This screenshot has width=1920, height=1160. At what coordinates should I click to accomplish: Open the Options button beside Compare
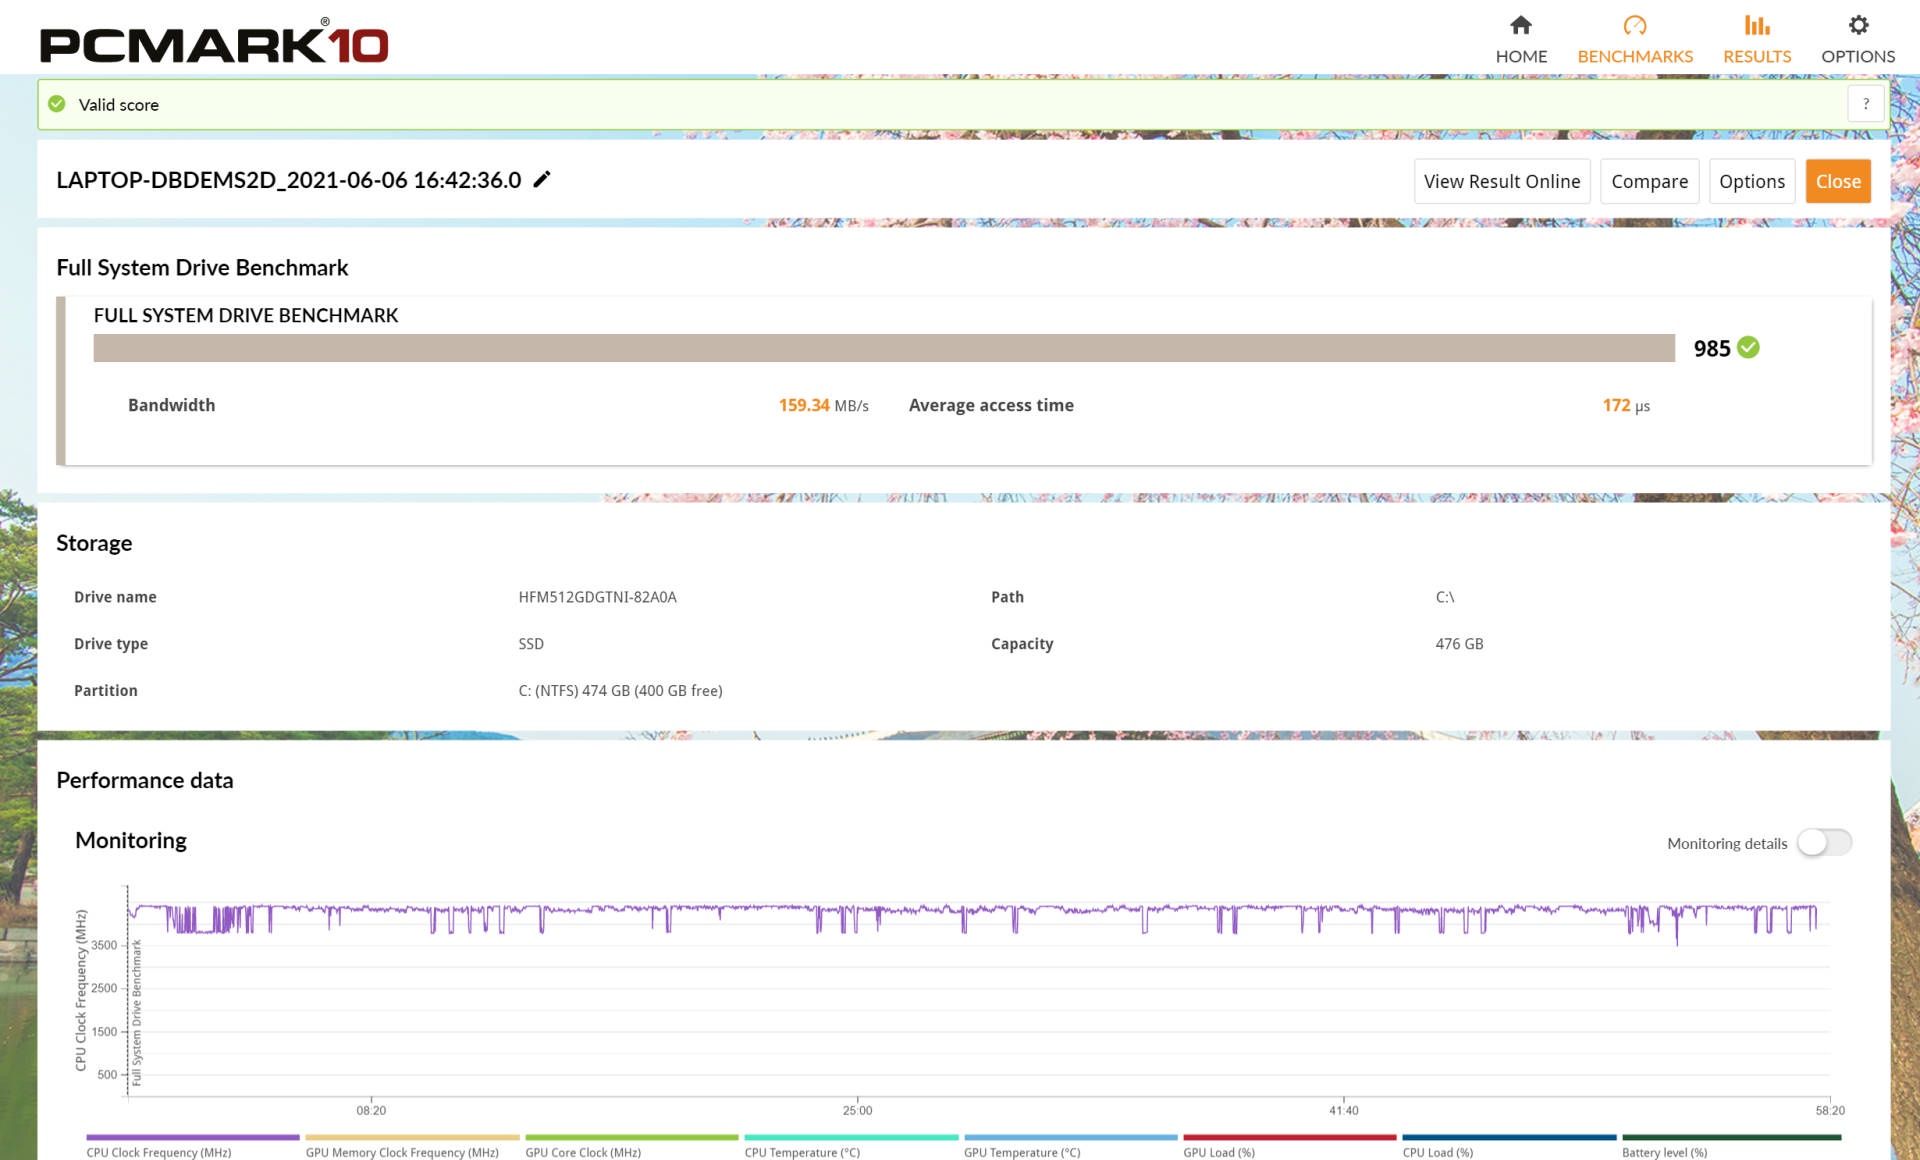click(x=1752, y=181)
